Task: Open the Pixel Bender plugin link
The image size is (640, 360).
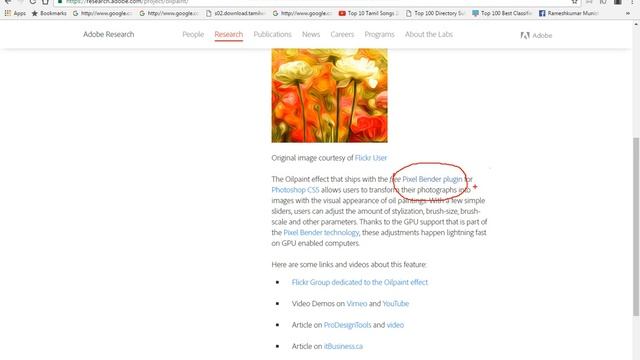Action: coord(432,179)
